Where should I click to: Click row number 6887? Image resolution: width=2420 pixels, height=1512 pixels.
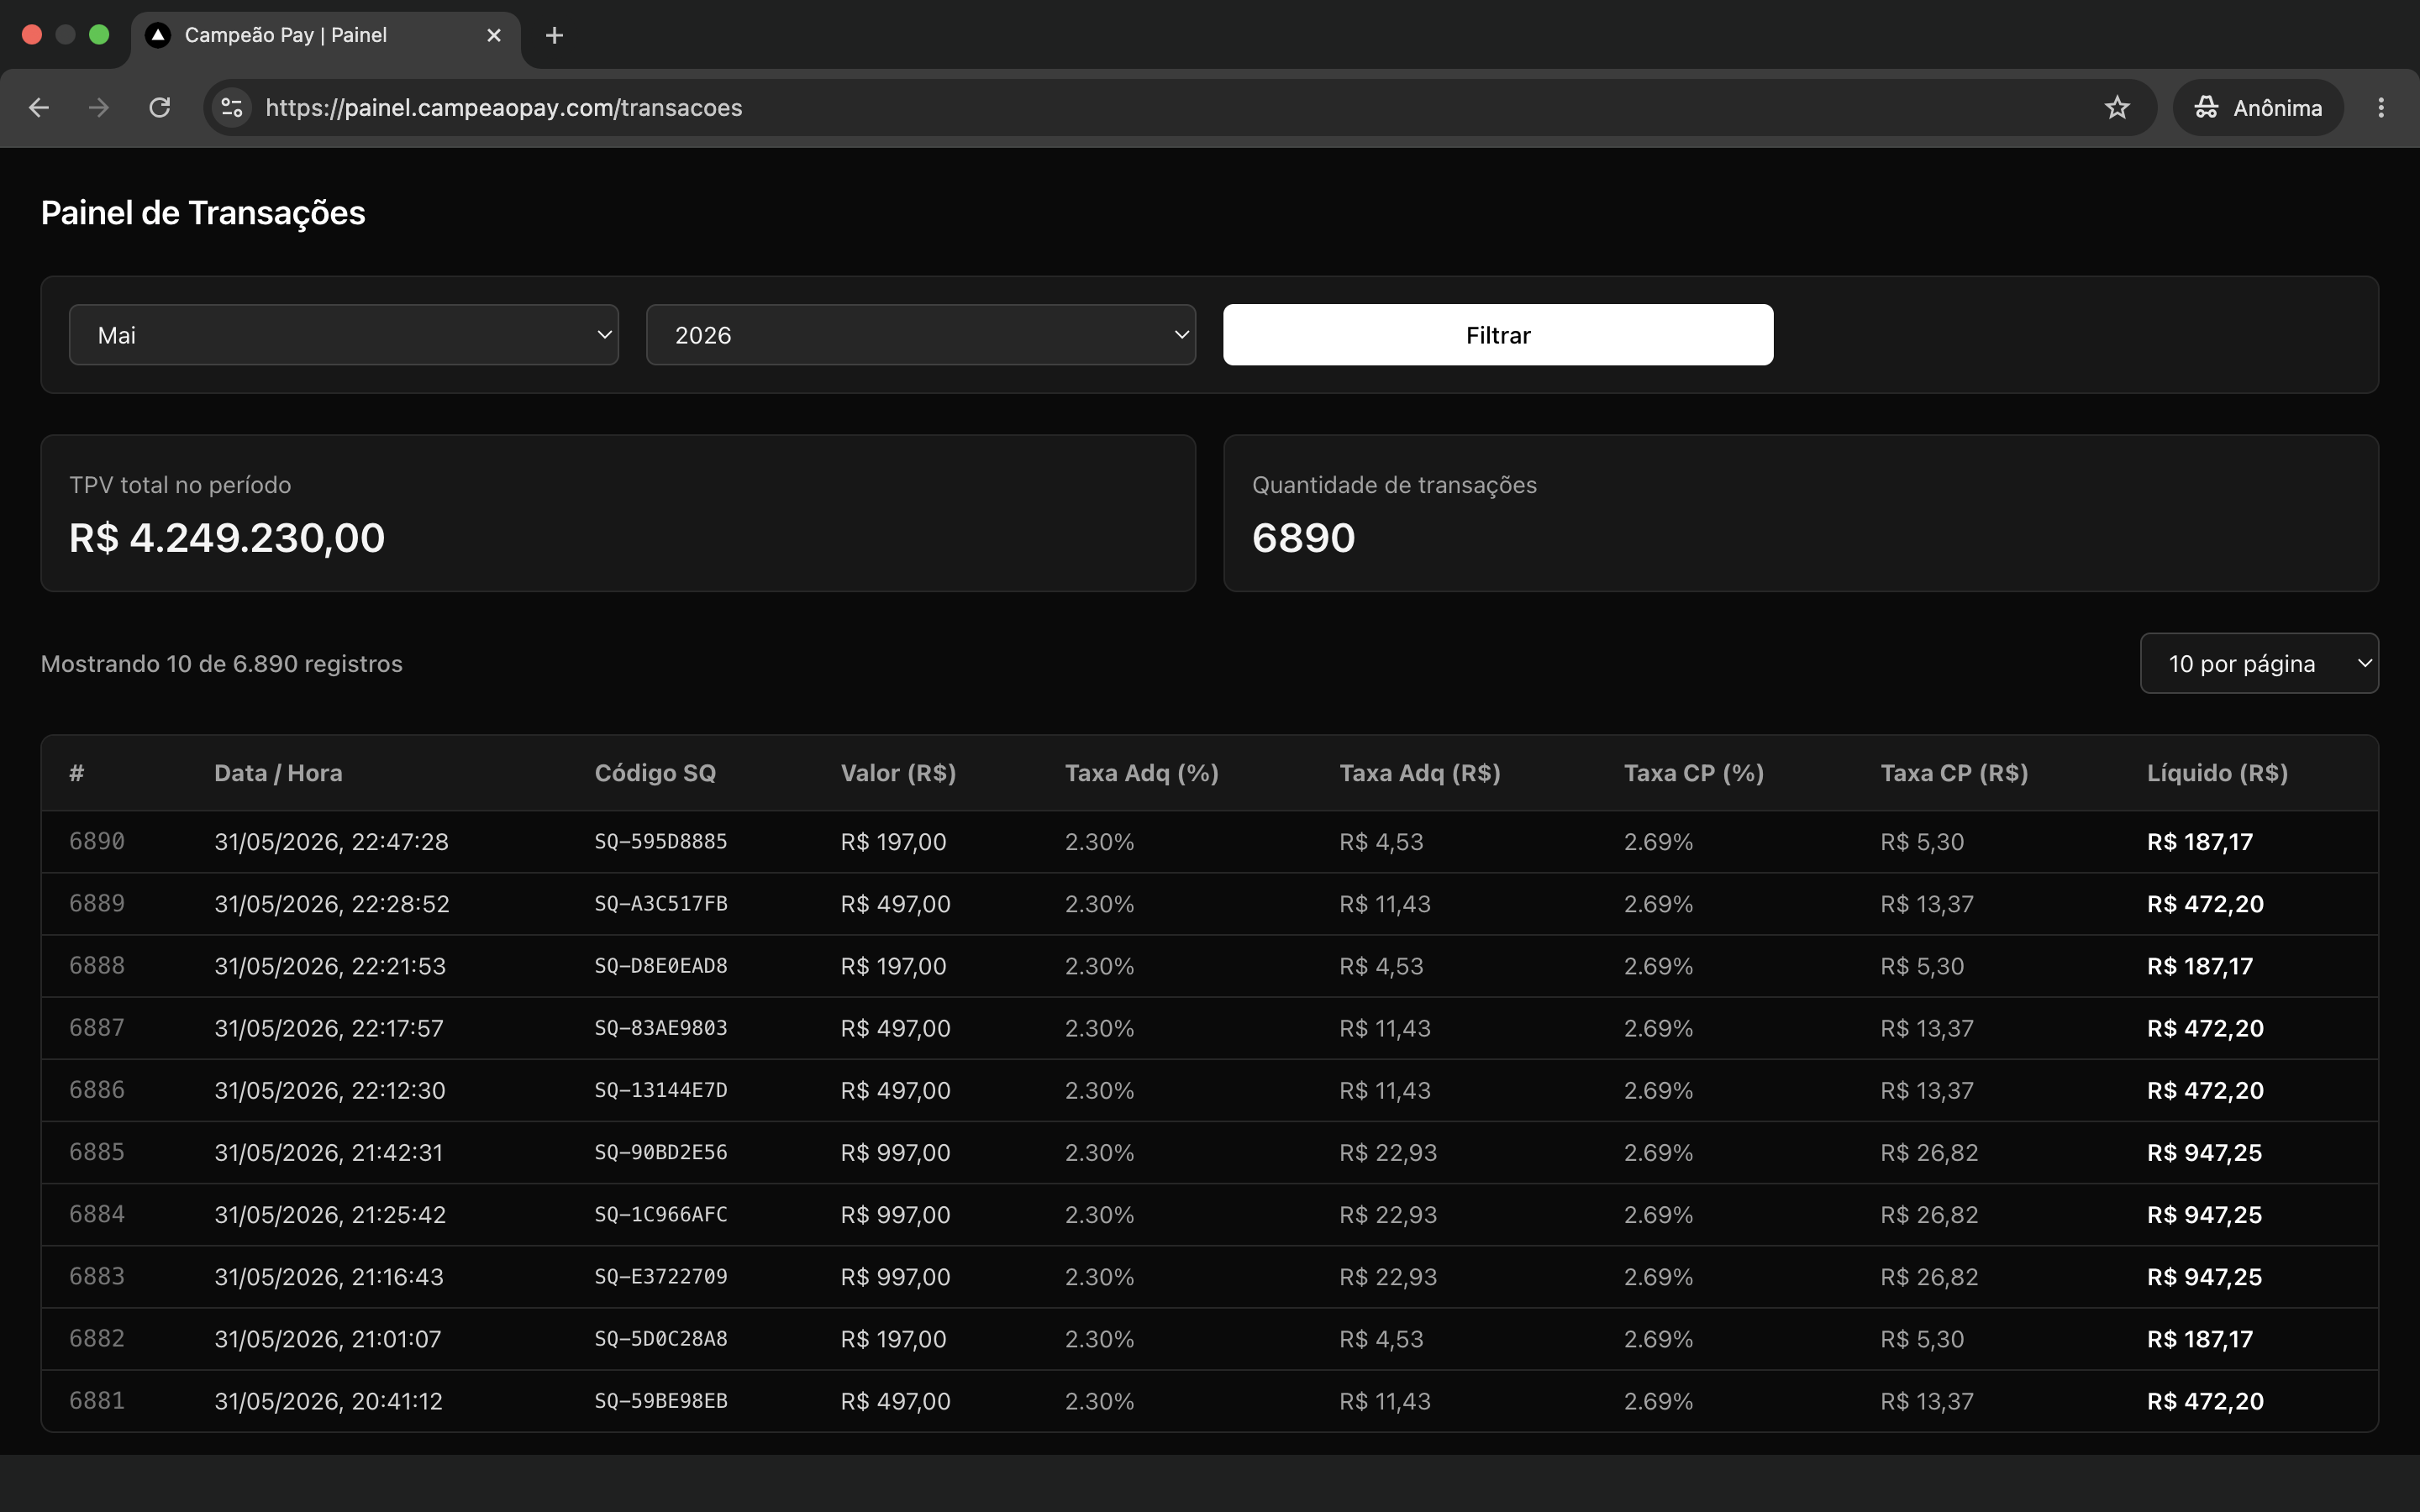pyautogui.click(x=97, y=1028)
